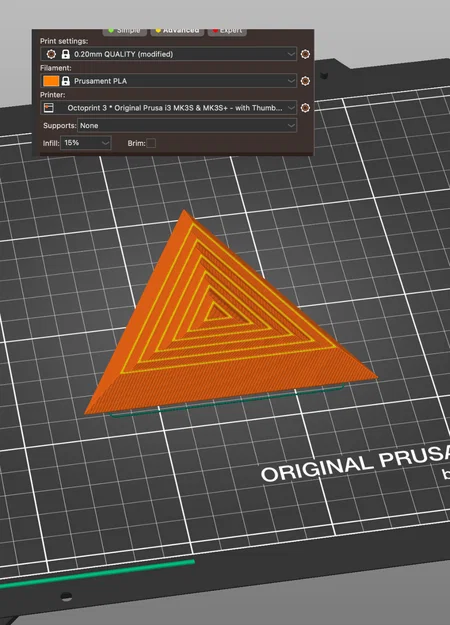Switch to Simple mode

click(124, 31)
